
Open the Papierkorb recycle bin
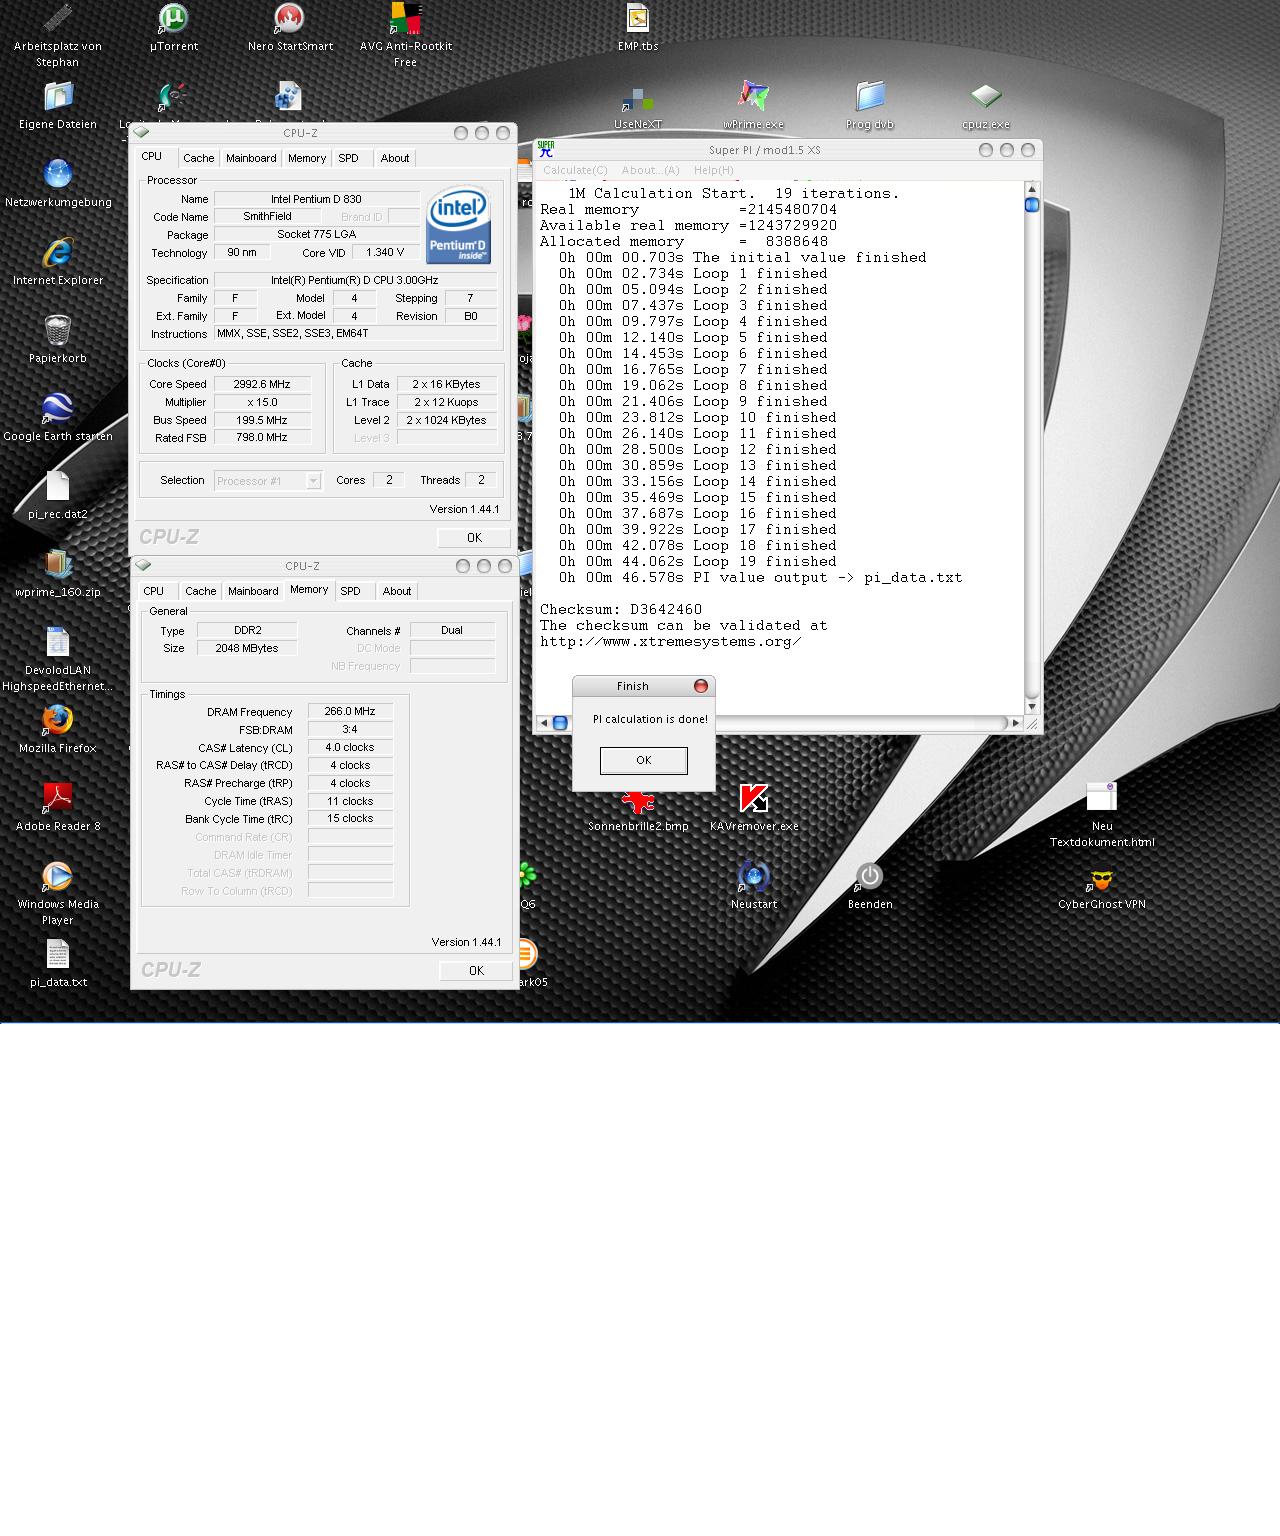[x=57, y=339]
